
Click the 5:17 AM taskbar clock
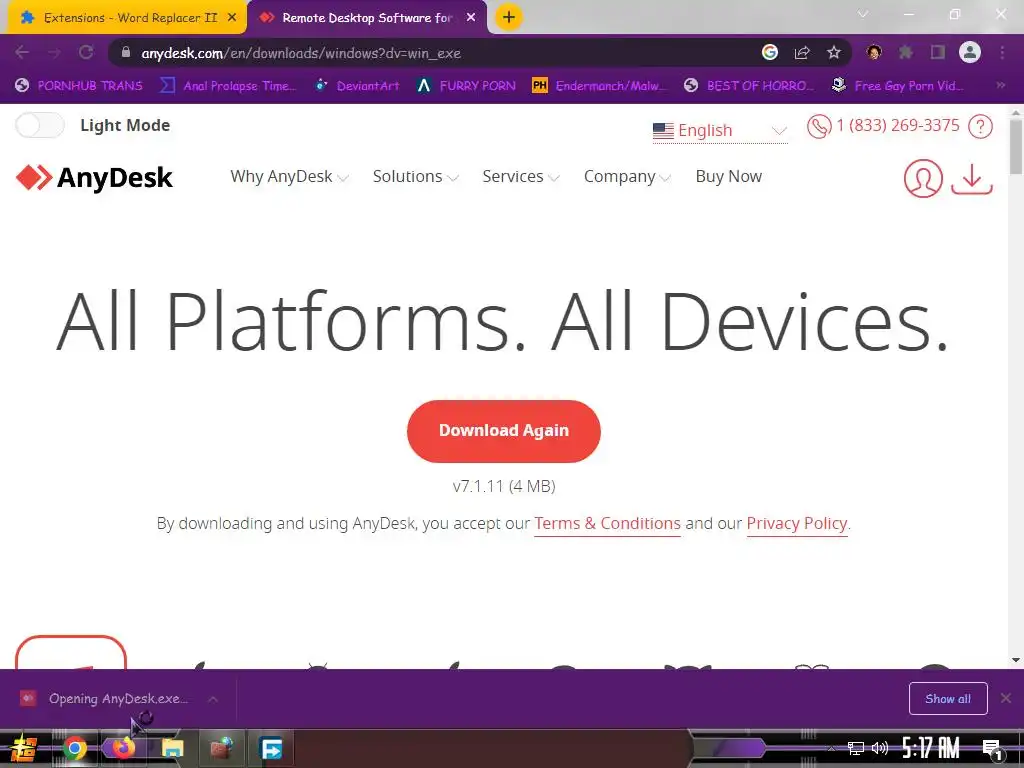[931, 748]
